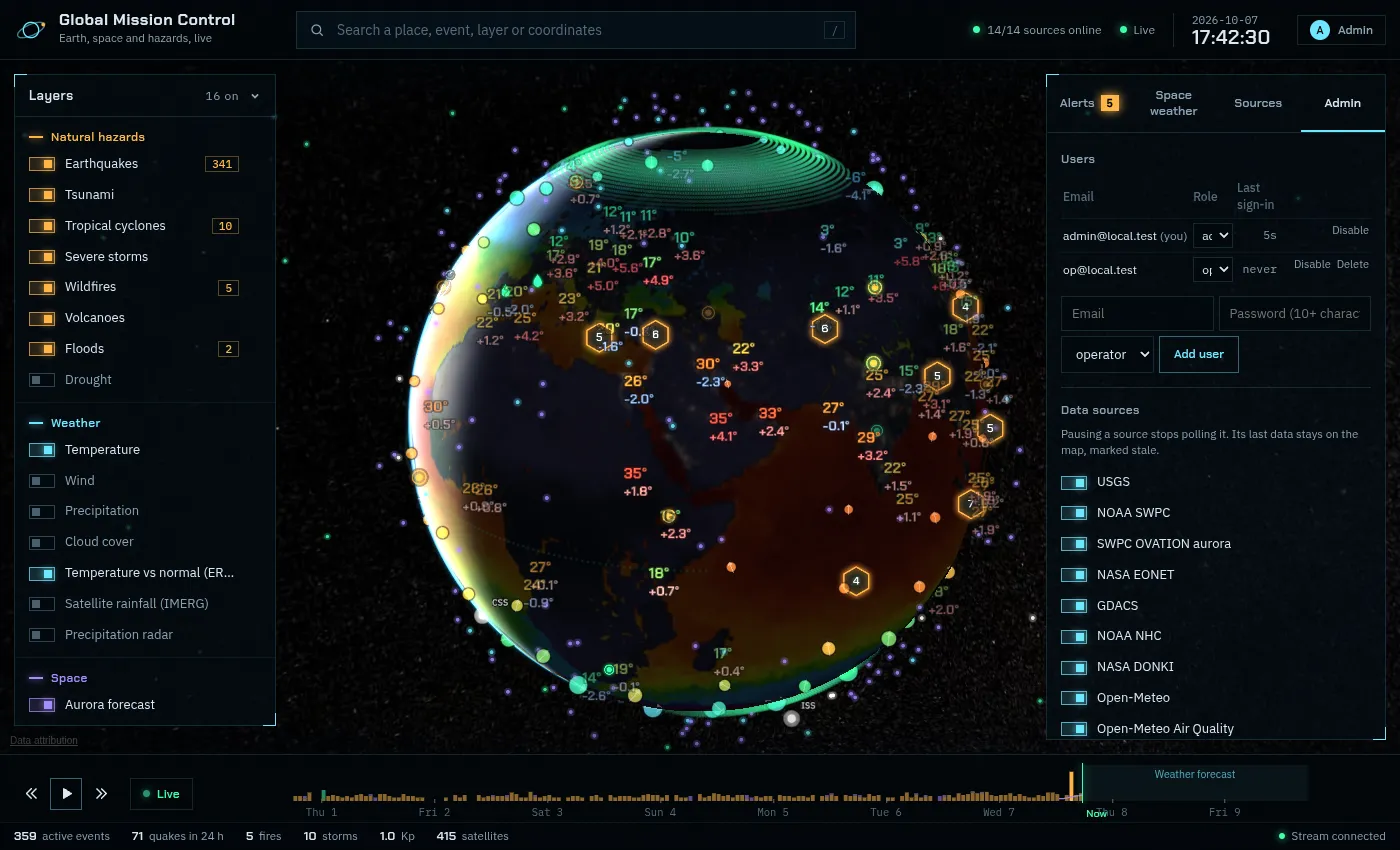Select the Admin tab in the panel
1400x850 pixels.
[x=1342, y=103]
